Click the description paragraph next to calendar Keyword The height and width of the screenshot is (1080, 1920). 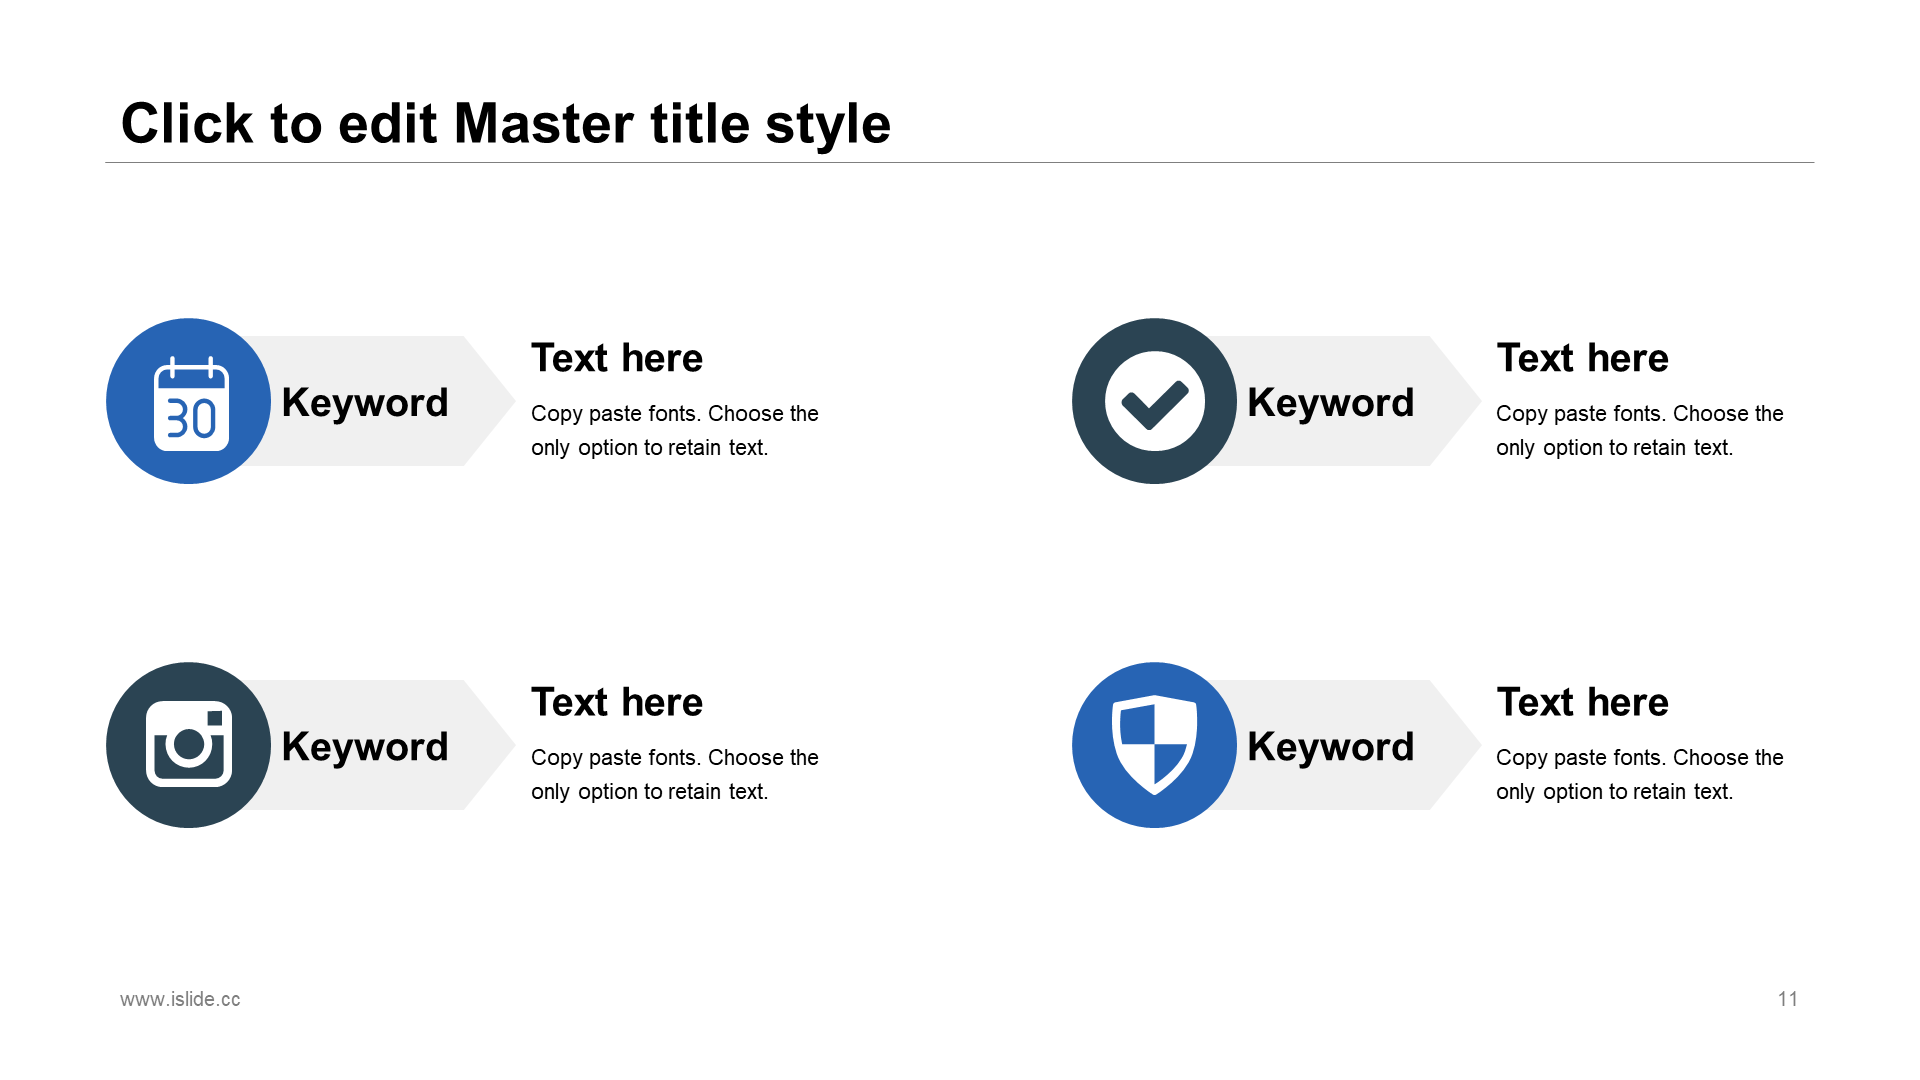(x=674, y=431)
